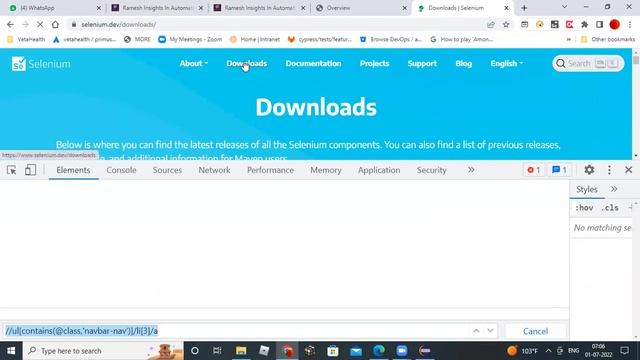Screen dimensions: 640x360
Task: Click the DevTools issues message badge
Action: [x=559, y=170]
